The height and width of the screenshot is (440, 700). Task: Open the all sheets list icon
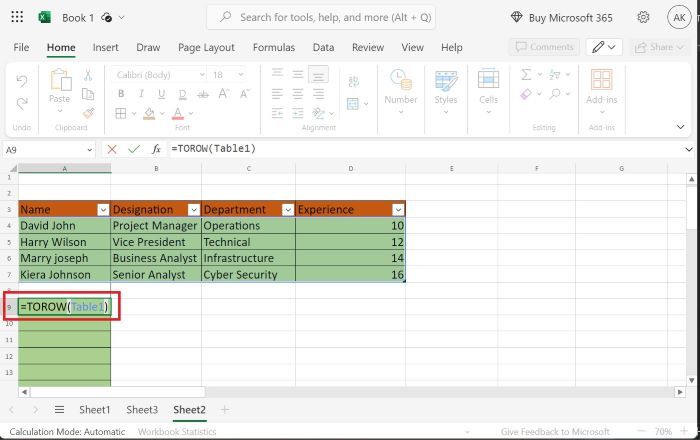(59, 410)
